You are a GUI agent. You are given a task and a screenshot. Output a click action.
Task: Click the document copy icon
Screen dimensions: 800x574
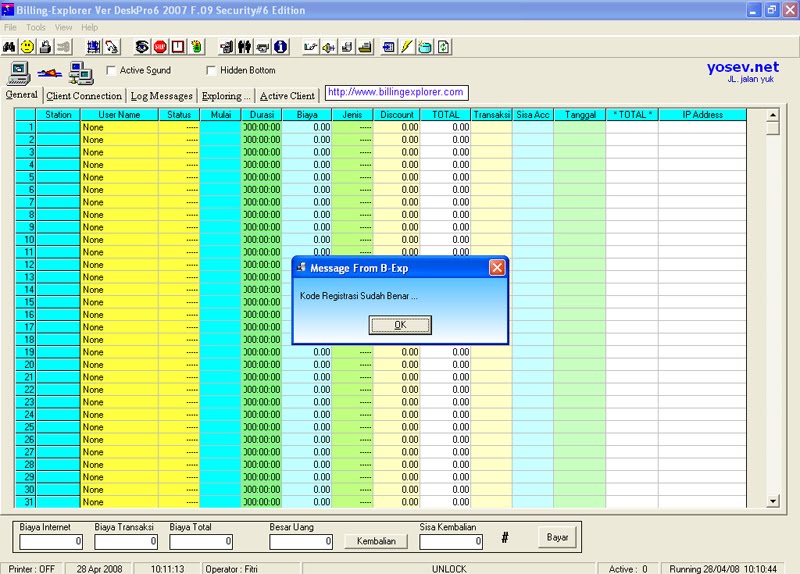[347, 47]
